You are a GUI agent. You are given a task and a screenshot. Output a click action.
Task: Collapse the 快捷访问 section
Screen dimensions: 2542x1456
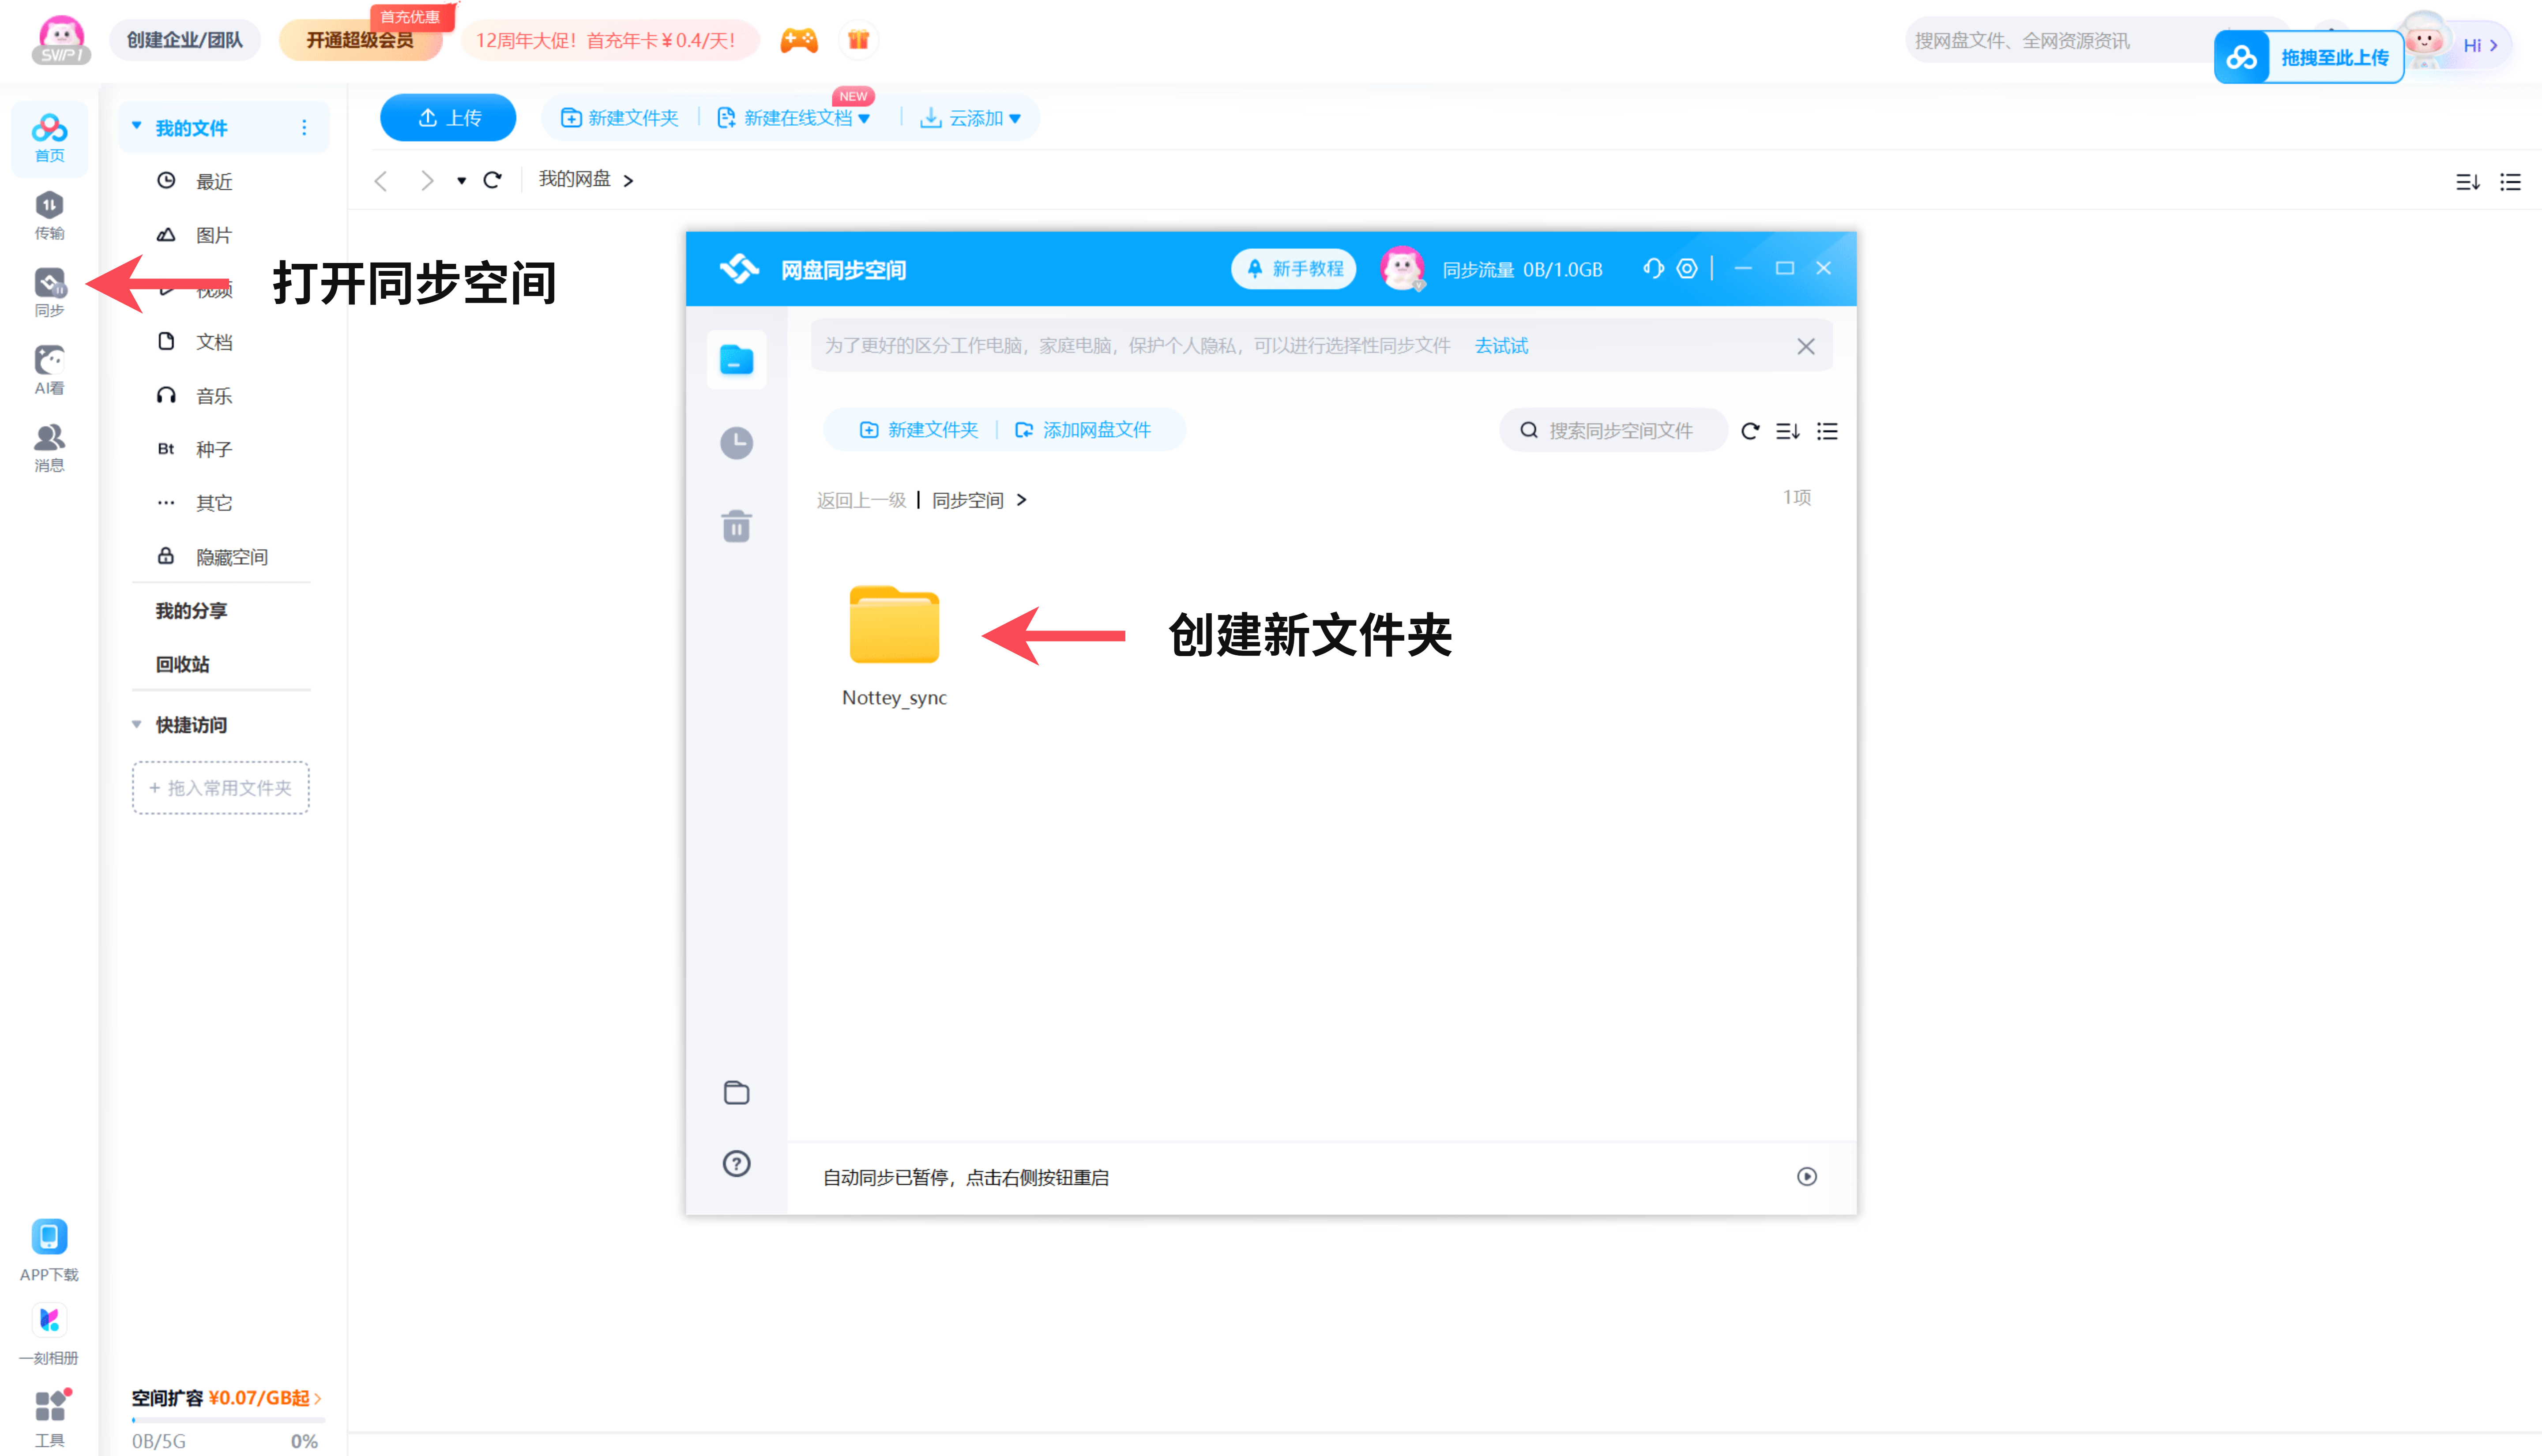tap(137, 724)
